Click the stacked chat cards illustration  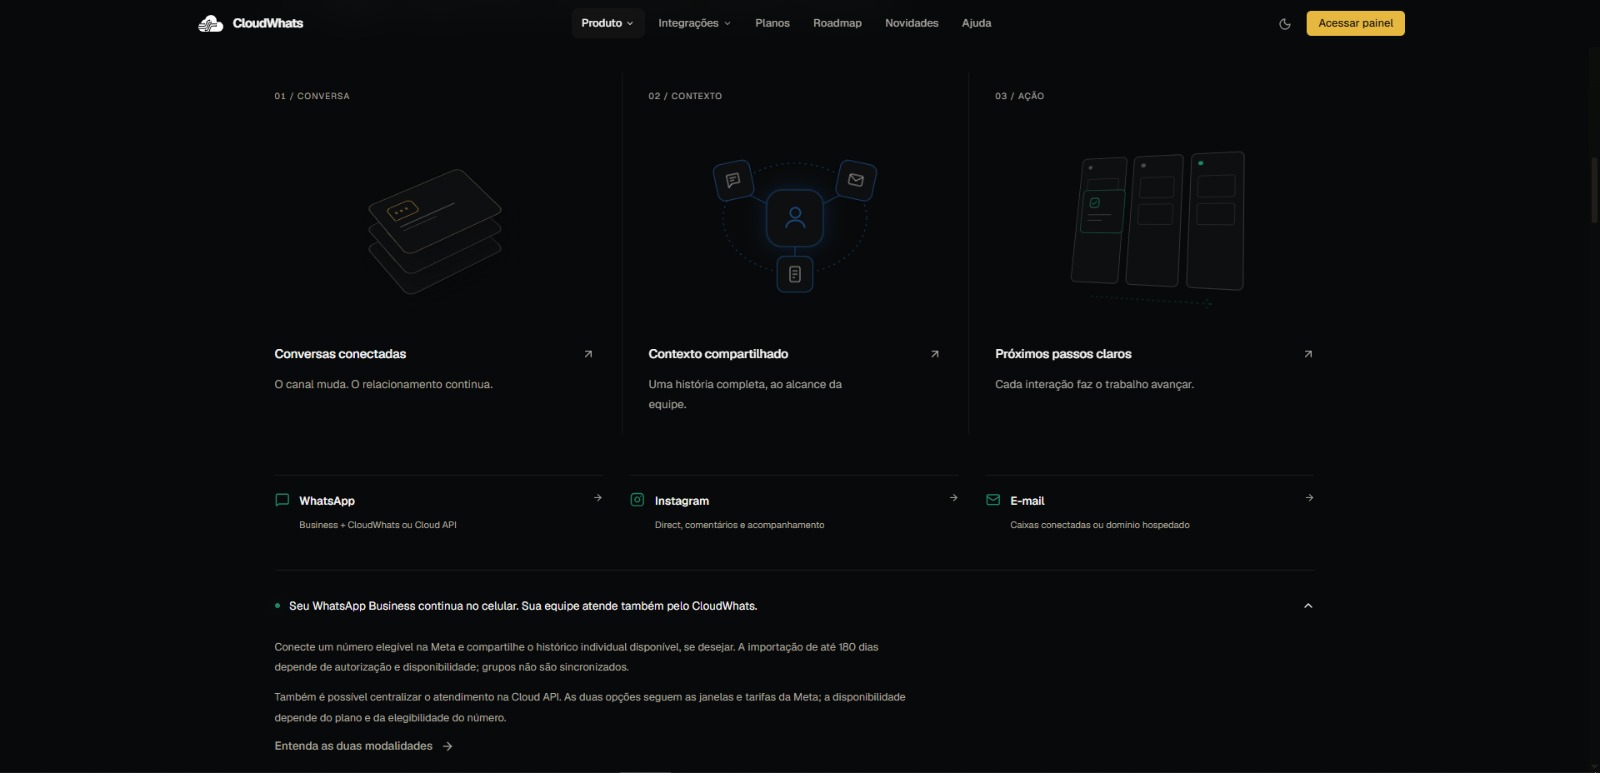[435, 231]
